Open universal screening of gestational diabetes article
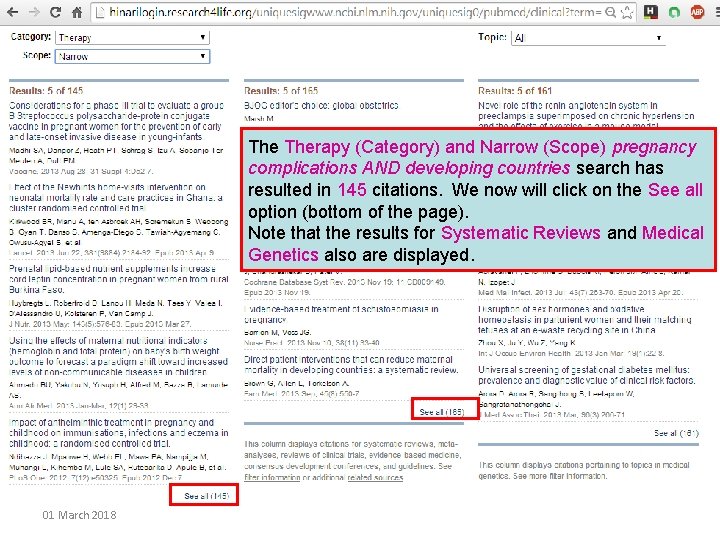The height and width of the screenshot is (540, 720). pyautogui.click(x=587, y=375)
